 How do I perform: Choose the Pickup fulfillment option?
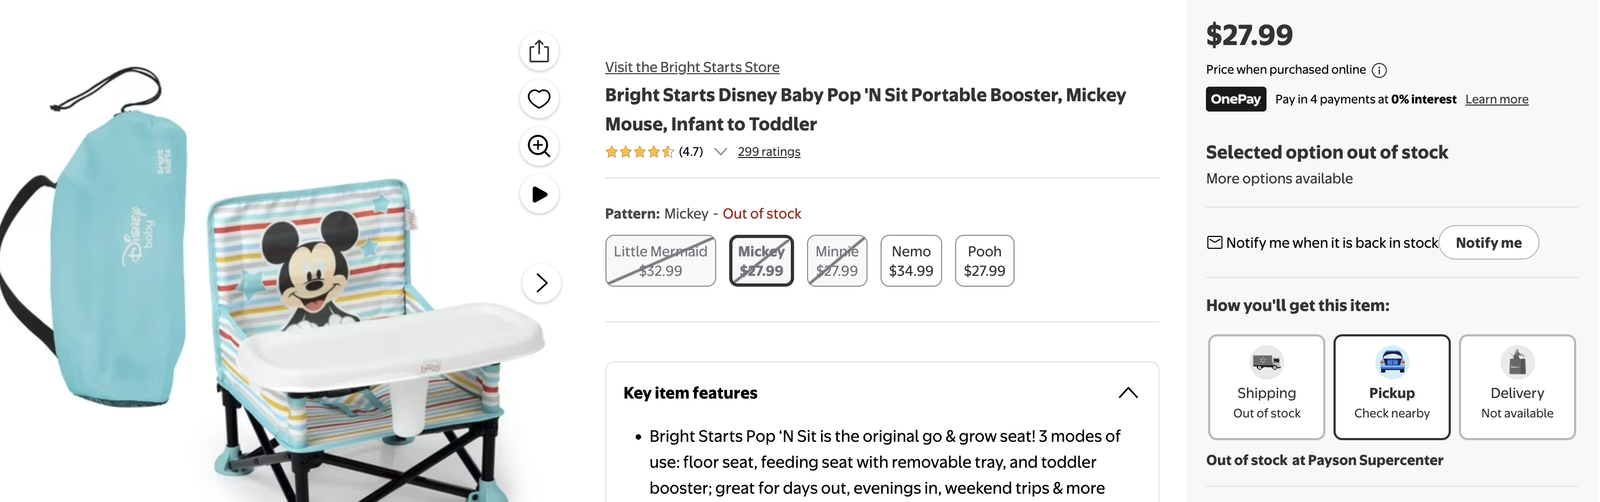[1392, 387]
